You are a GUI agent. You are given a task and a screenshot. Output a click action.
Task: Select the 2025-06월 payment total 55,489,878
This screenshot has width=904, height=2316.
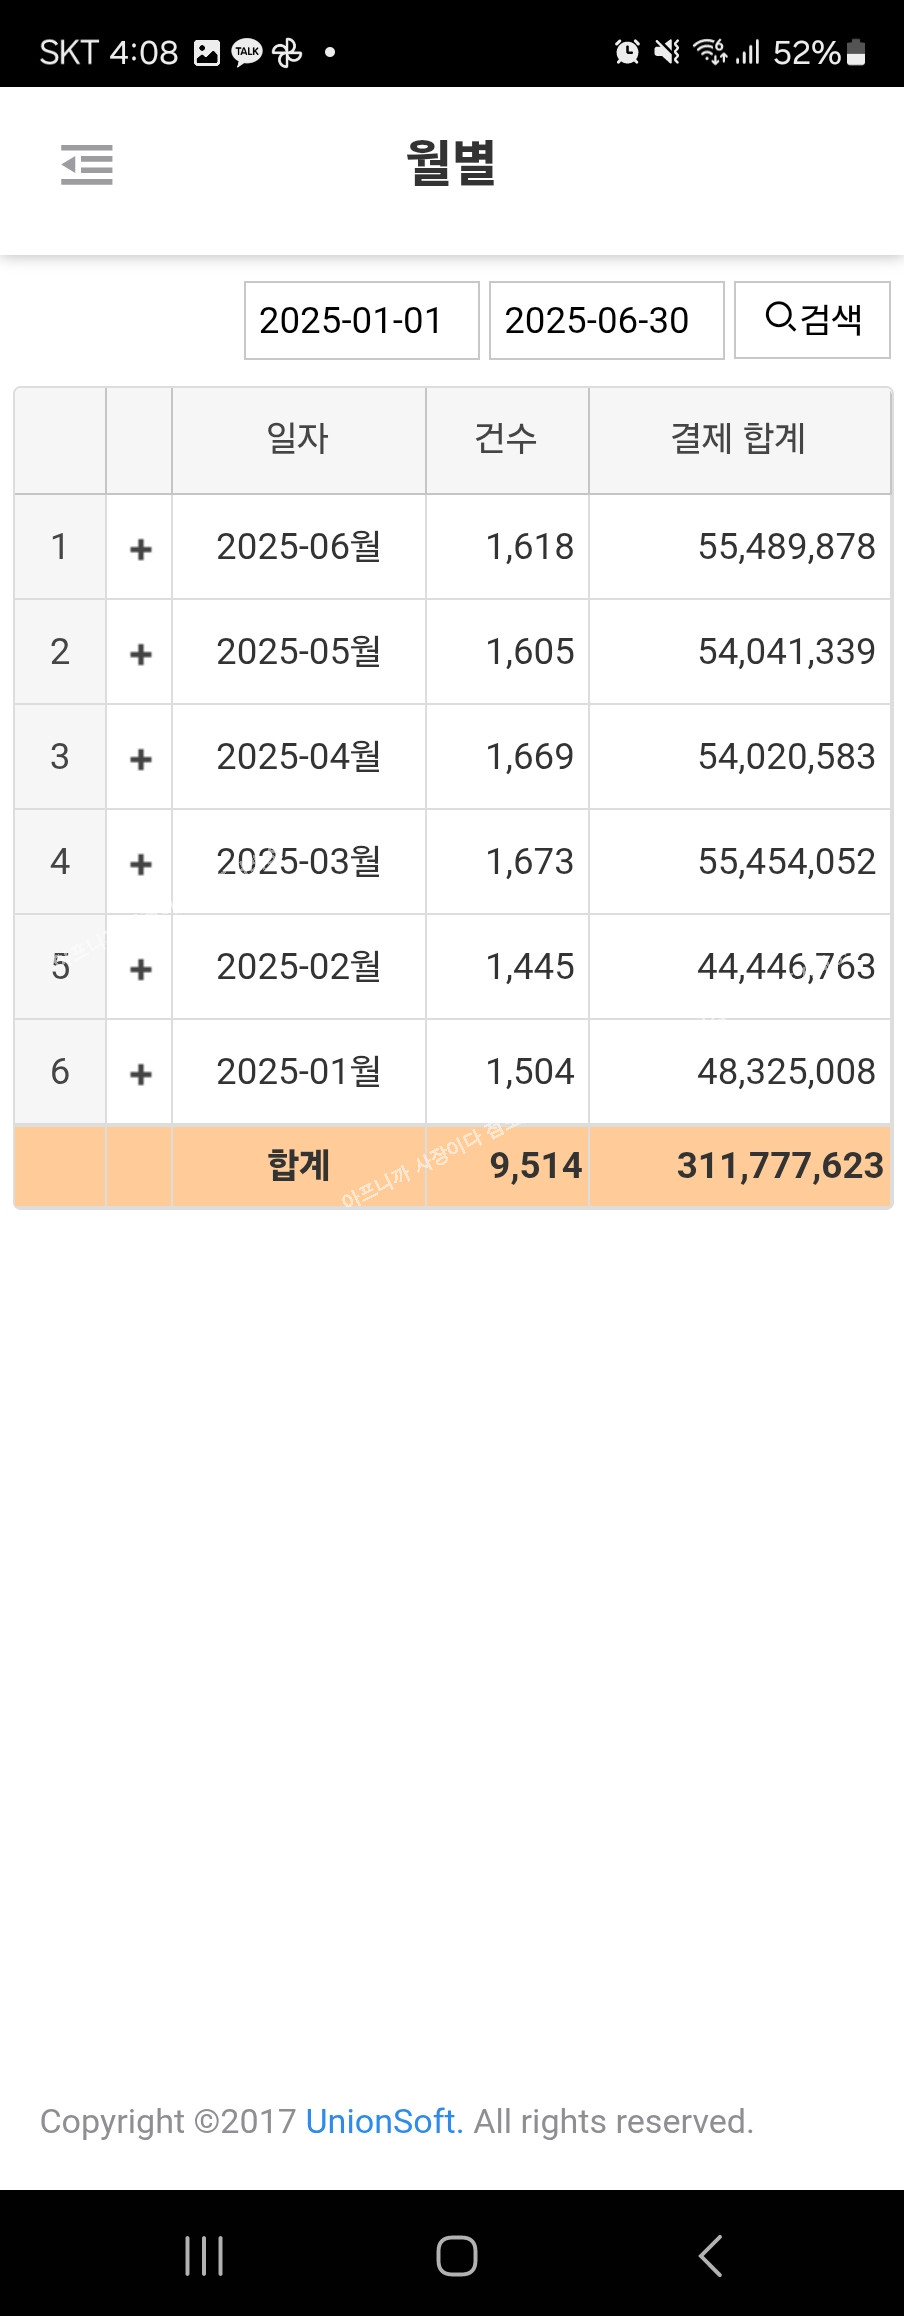[786, 547]
